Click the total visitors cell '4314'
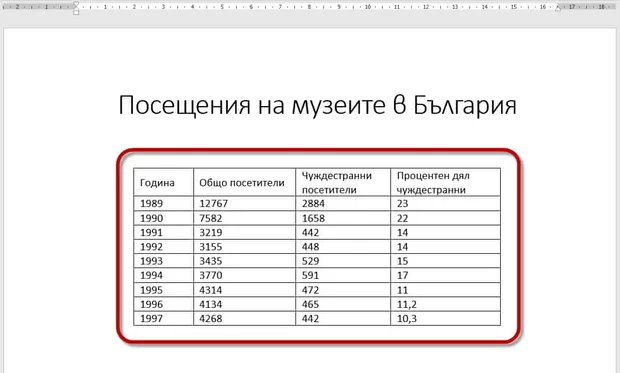Screen dimensions: 620x373 (x=244, y=290)
